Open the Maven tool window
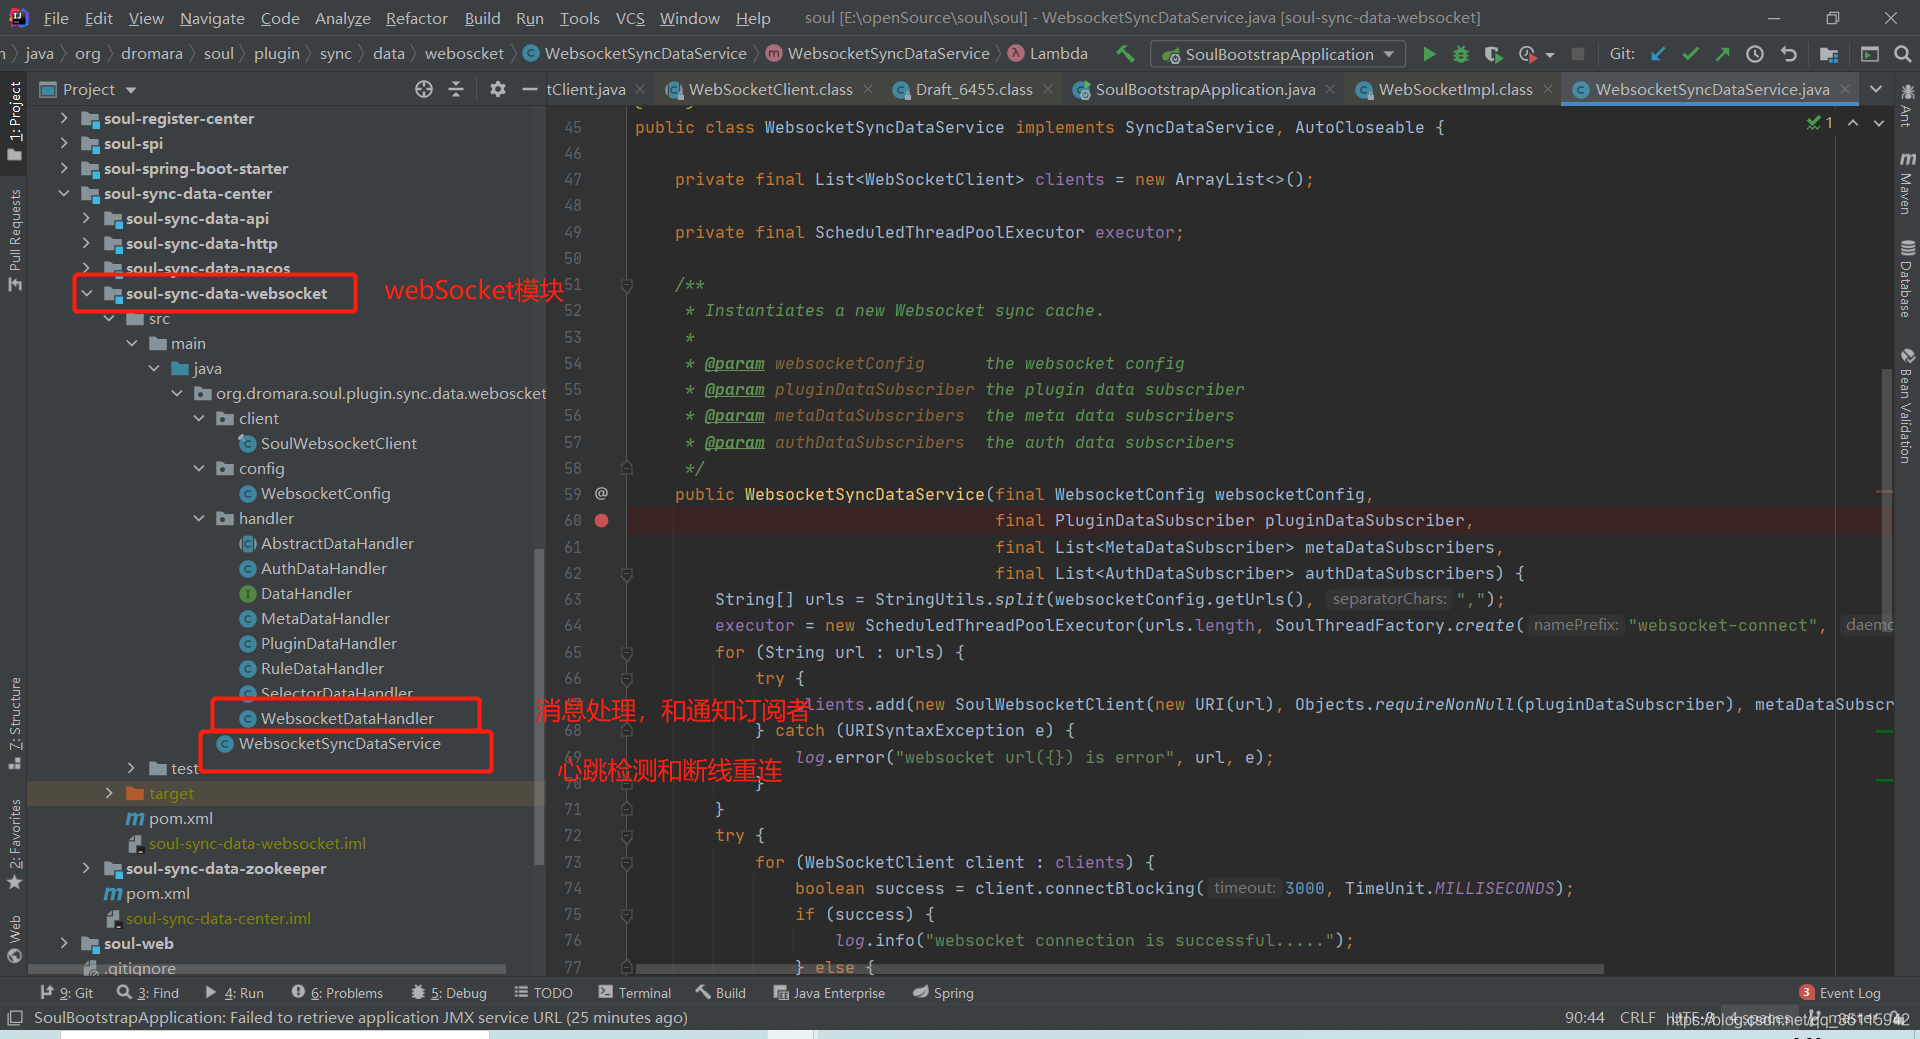The height and width of the screenshot is (1039, 1920). pos(1907,182)
